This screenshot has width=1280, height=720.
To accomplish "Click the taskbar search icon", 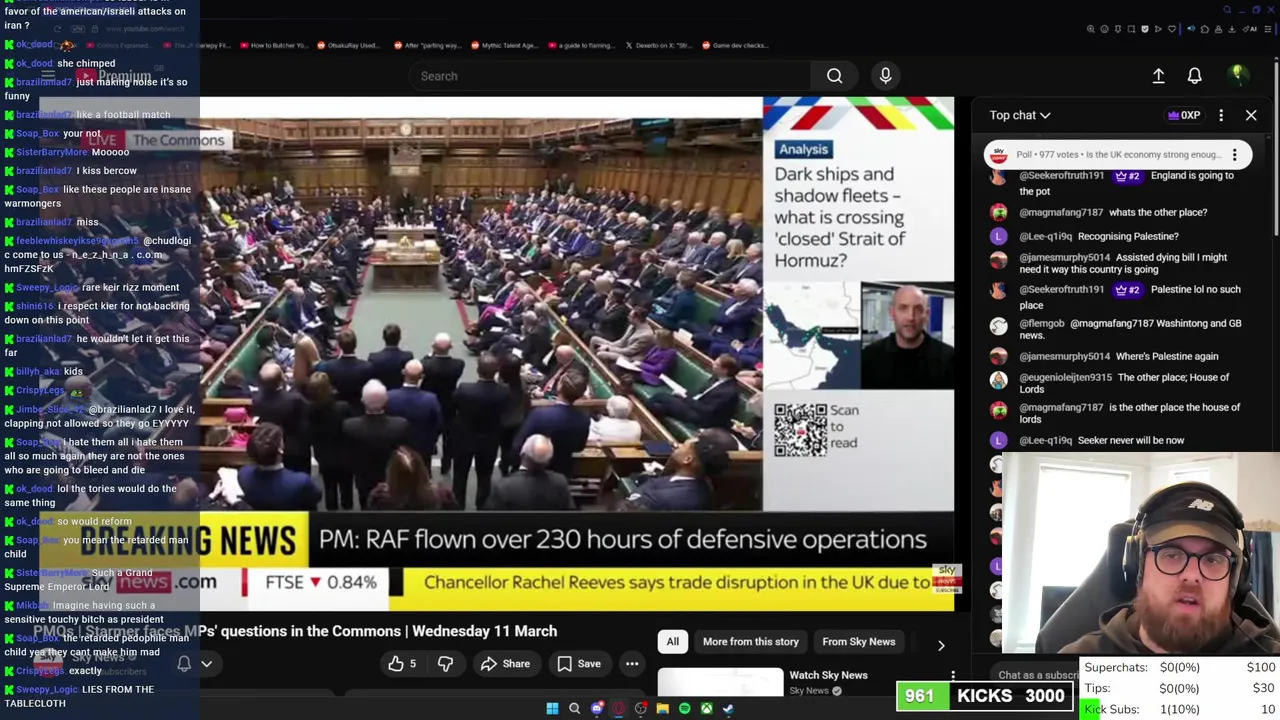I will [x=574, y=709].
